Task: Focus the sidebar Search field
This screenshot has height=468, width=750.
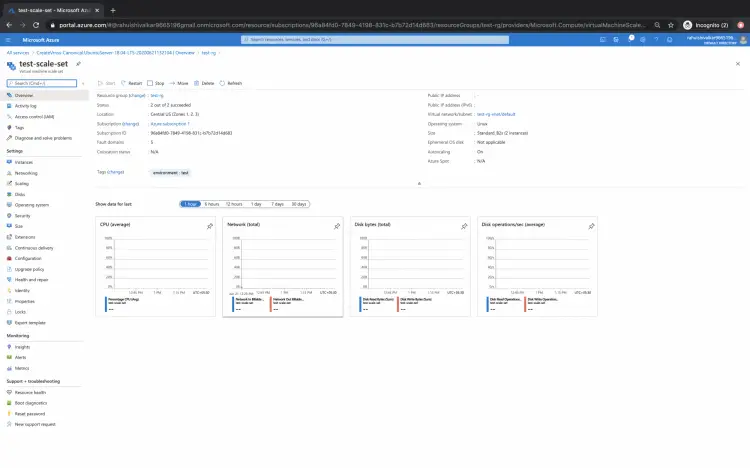Action: [42, 83]
